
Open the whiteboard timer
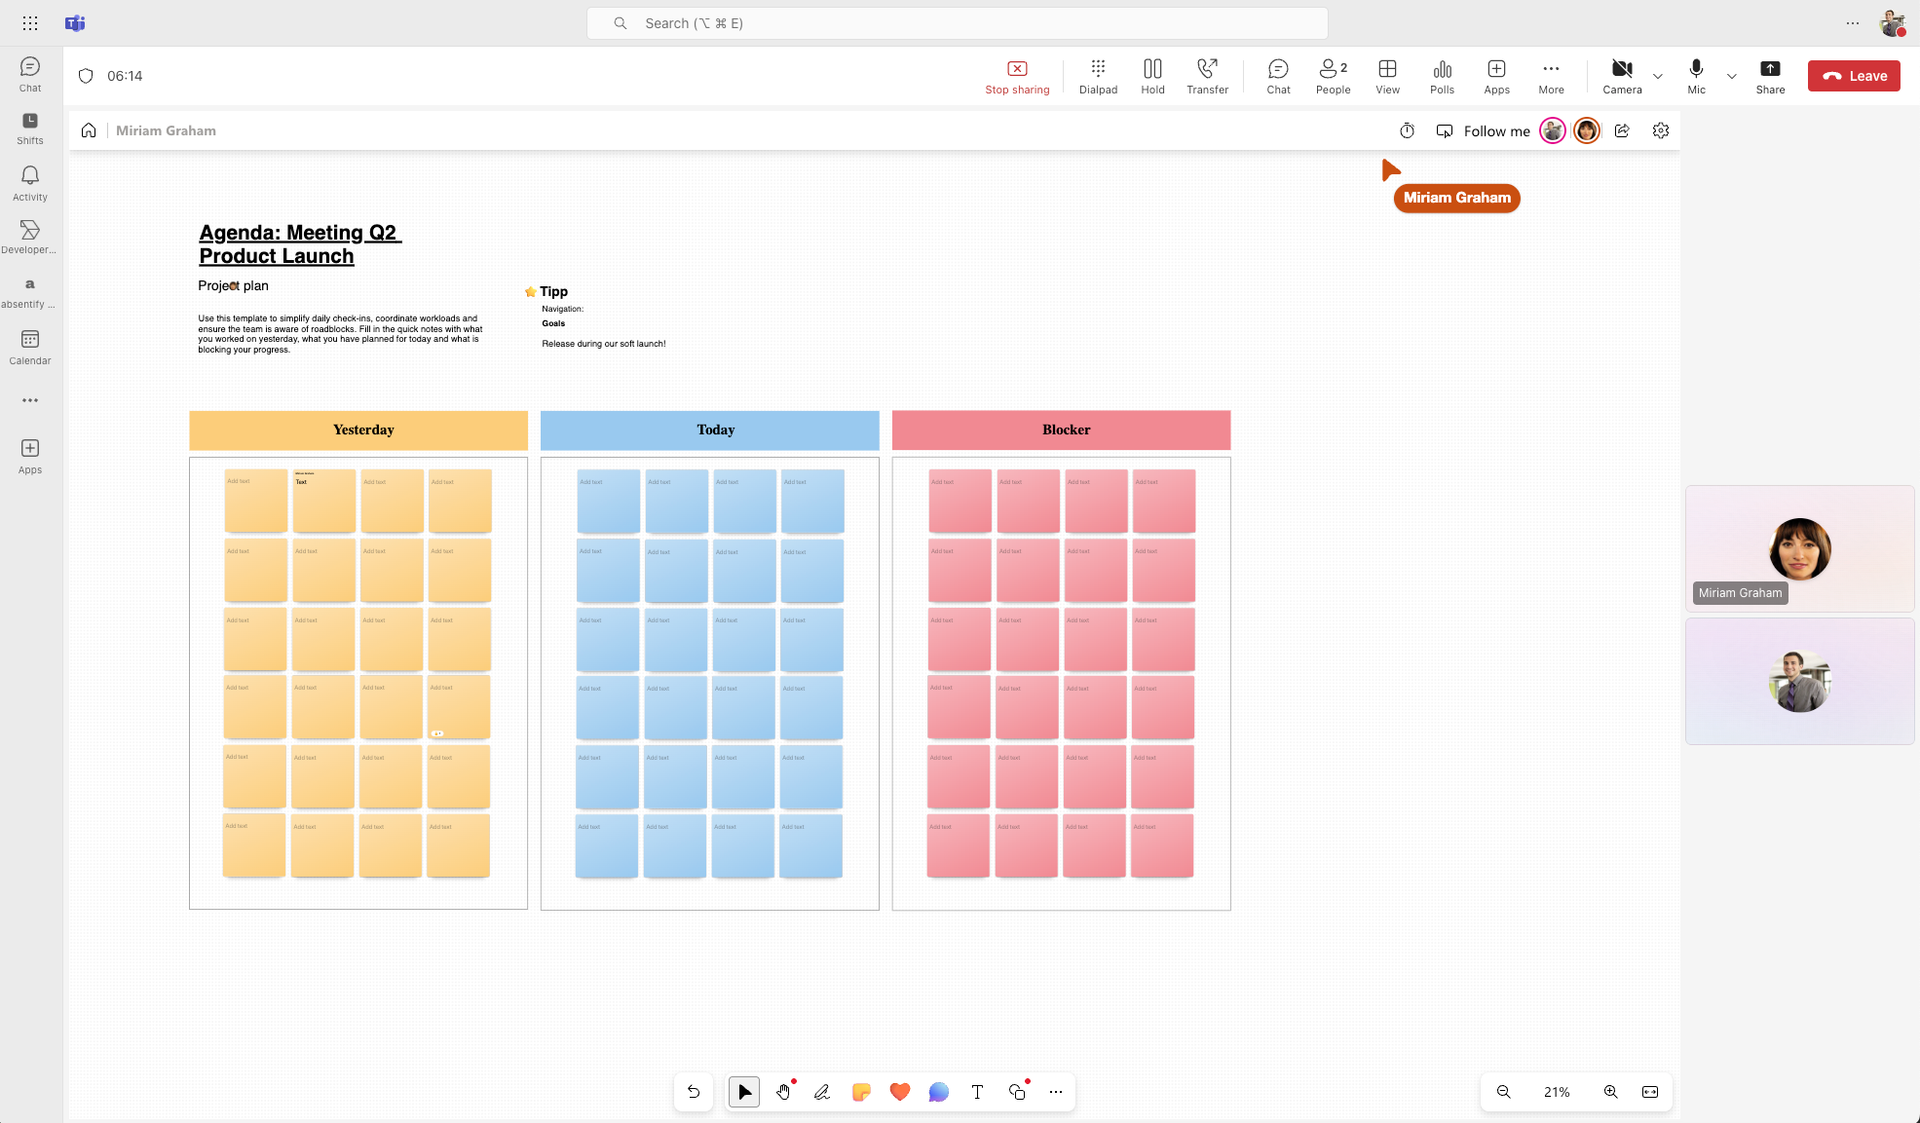click(x=1407, y=131)
